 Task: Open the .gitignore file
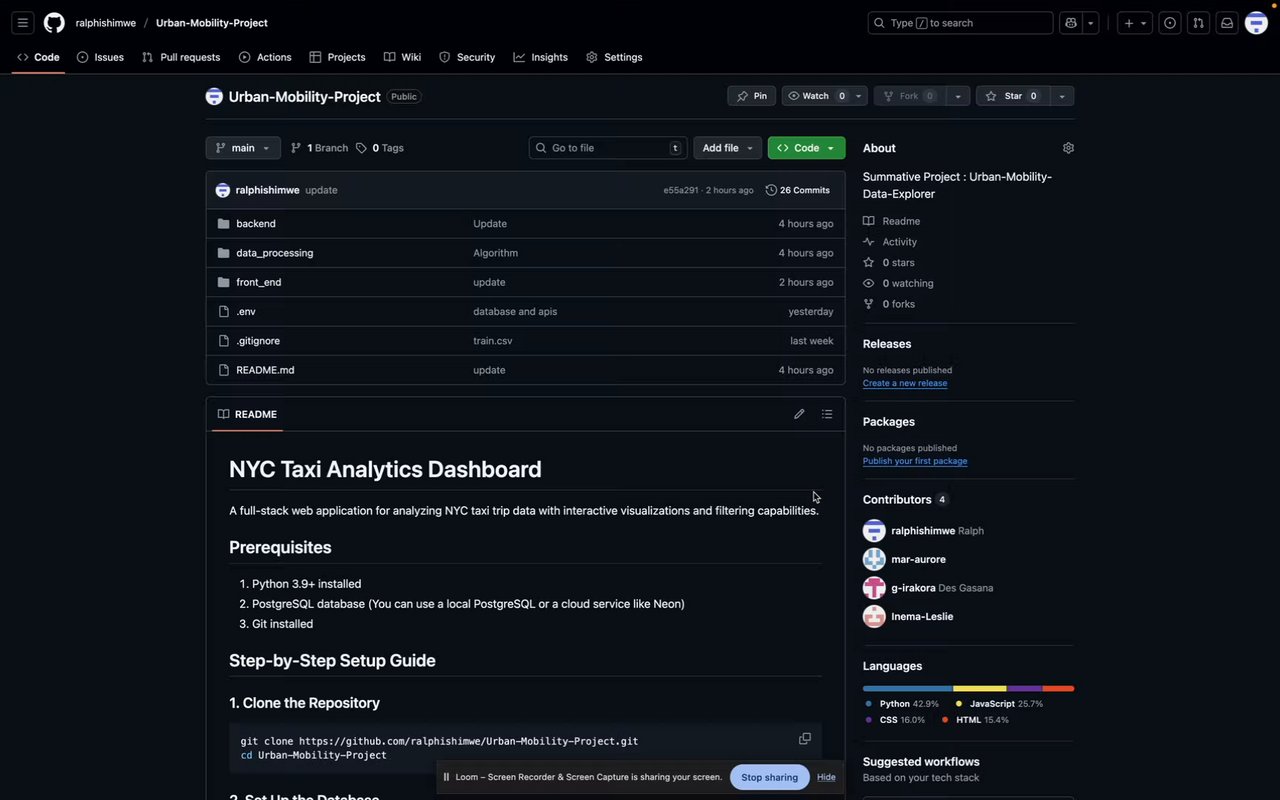pos(258,341)
